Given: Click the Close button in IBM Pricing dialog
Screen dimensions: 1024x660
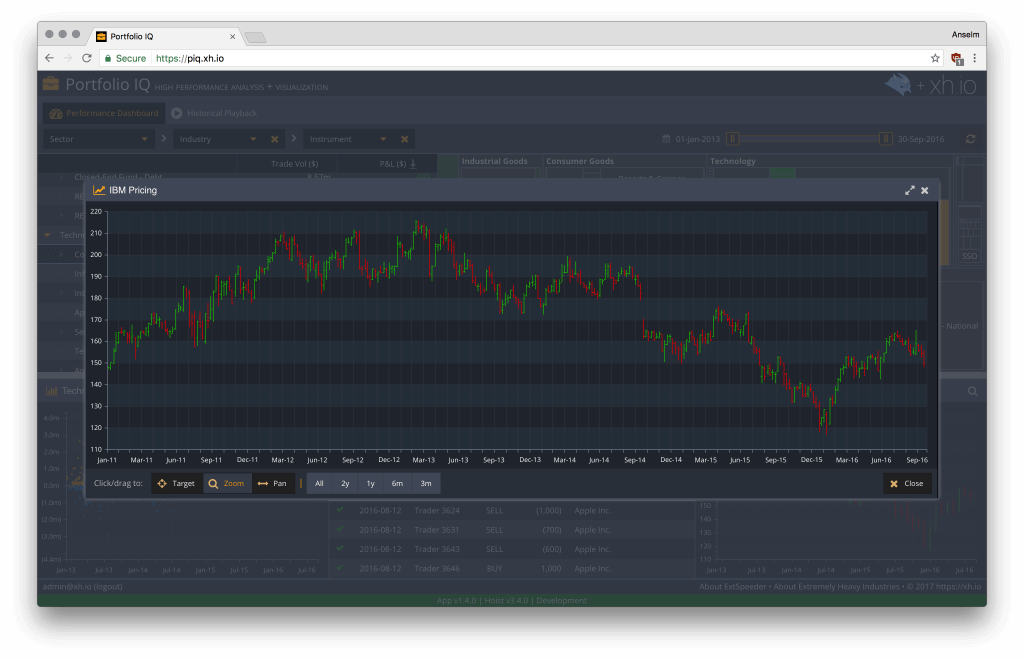Looking at the screenshot, I should click(x=907, y=484).
